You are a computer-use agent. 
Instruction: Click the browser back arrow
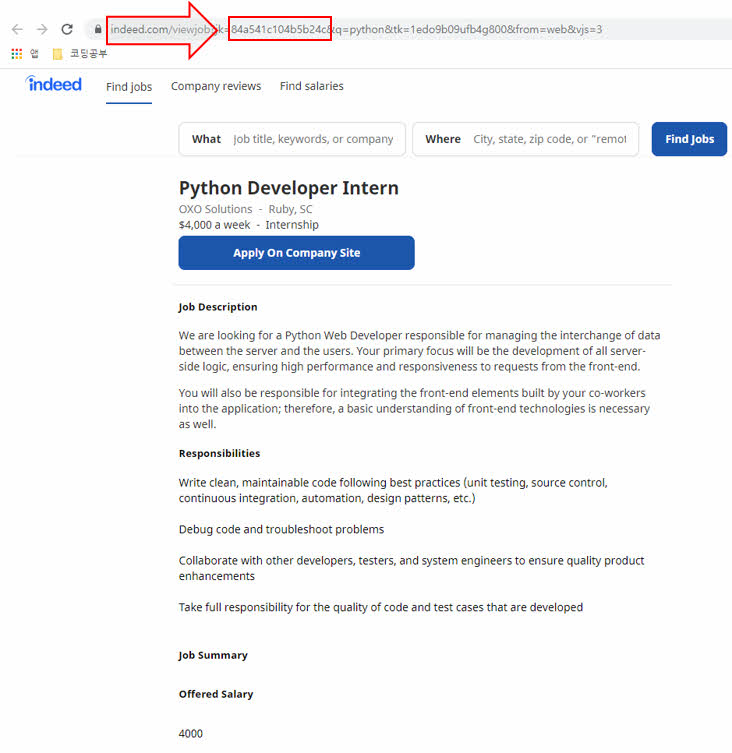click(x=17, y=29)
